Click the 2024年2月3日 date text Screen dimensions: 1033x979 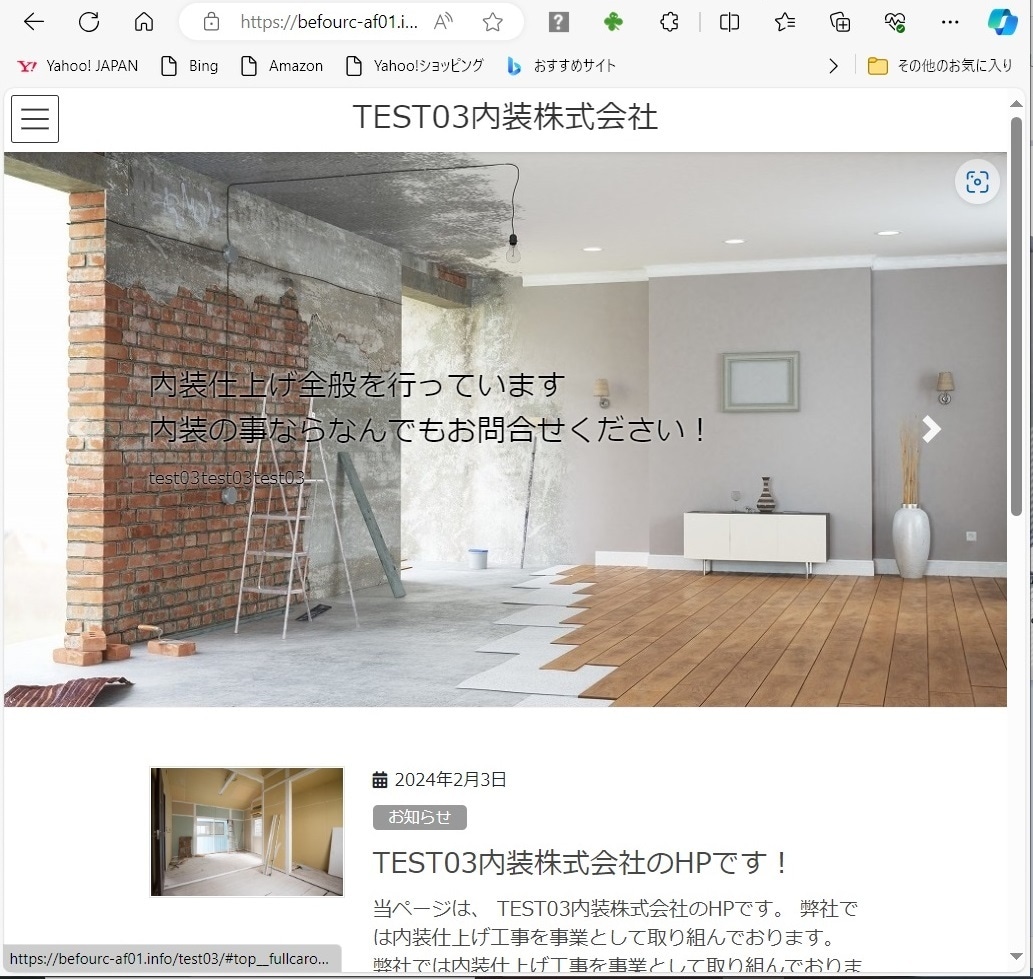pos(451,780)
